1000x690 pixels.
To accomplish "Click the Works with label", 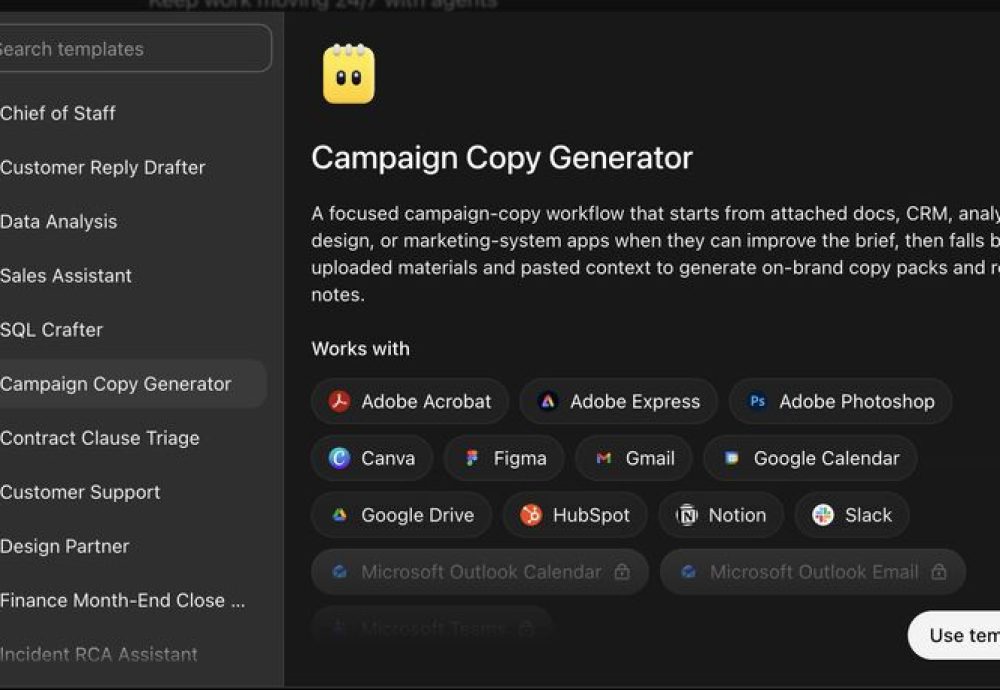I will click(x=360, y=349).
